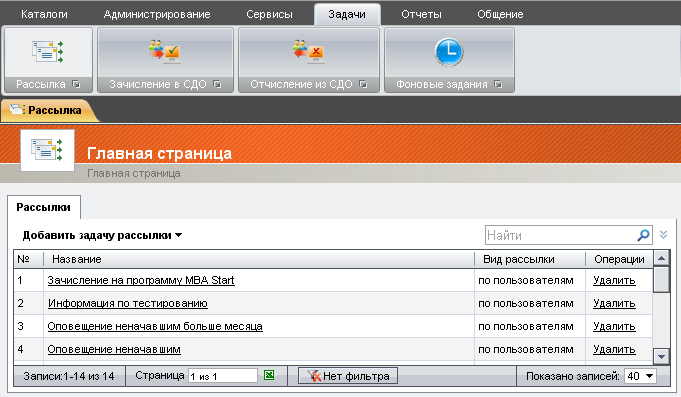
Task: Open link Зачисление на программу MBA Start
Action: point(141,280)
